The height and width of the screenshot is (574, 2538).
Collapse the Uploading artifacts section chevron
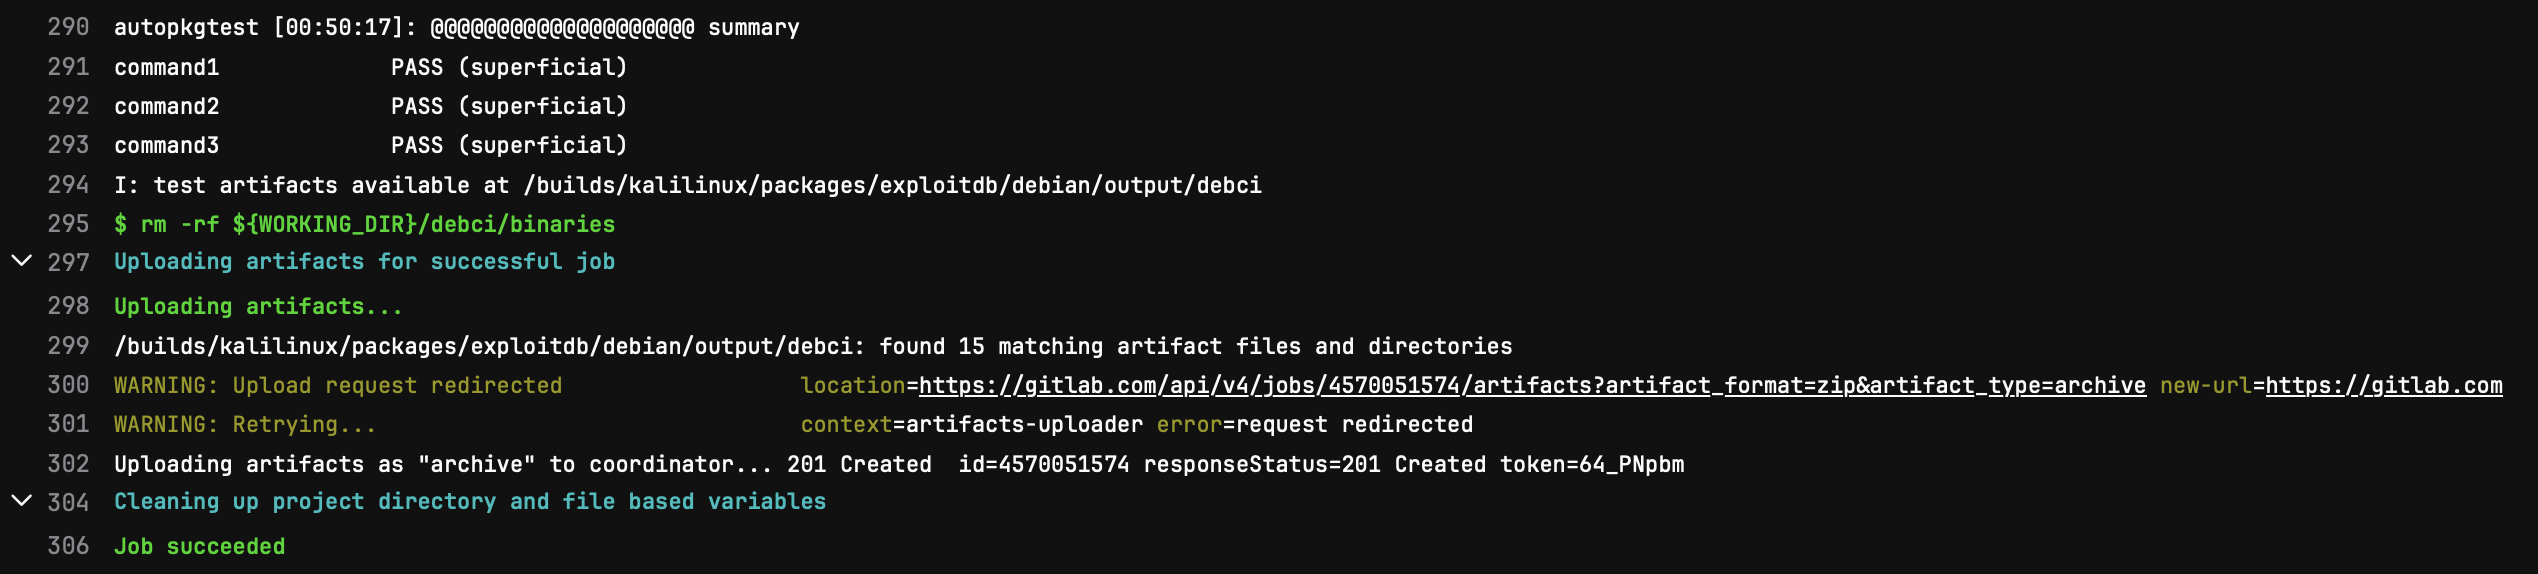[21, 261]
